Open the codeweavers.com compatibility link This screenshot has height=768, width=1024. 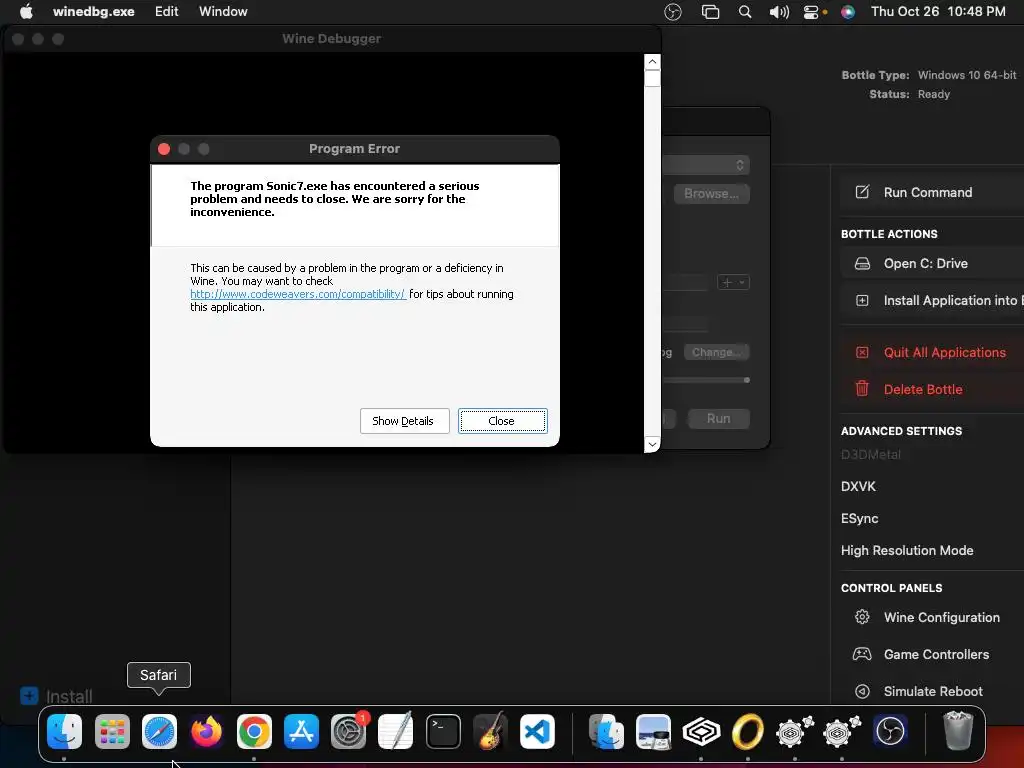click(x=298, y=294)
